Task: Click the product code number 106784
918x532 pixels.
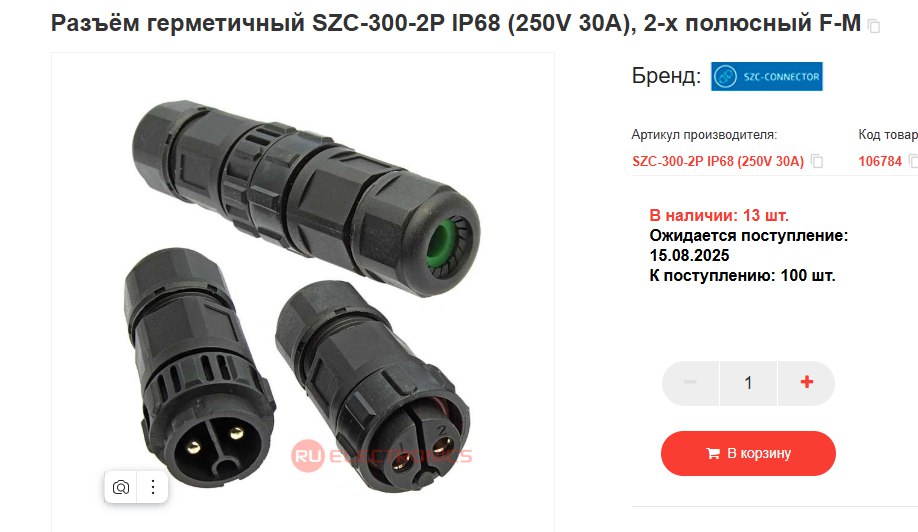Action: click(880, 162)
